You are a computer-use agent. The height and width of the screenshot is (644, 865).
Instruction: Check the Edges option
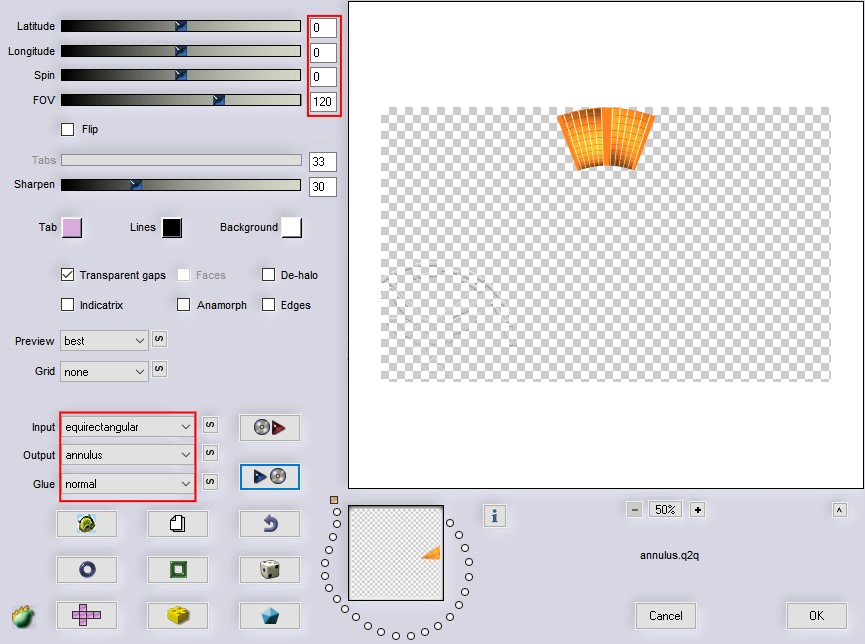point(269,305)
